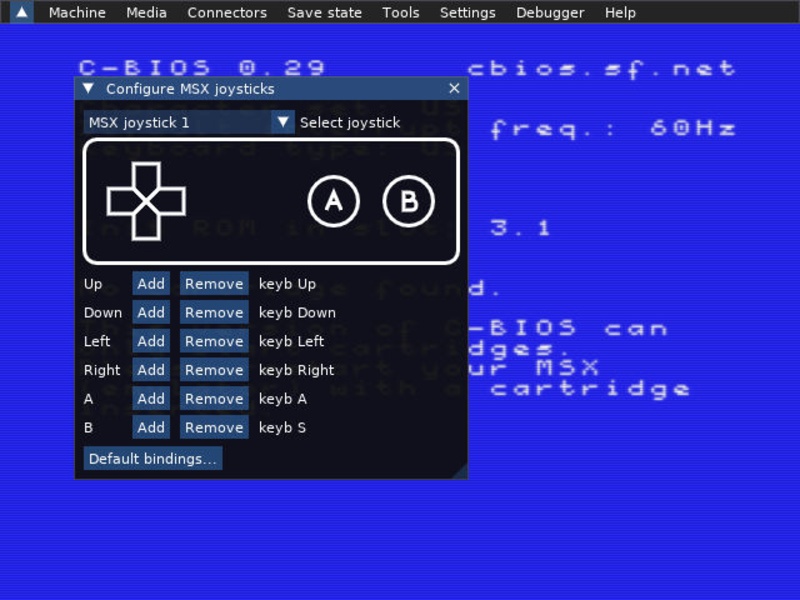Viewport: 800px width, 600px height.
Task: Remove the binding in the B row
Action: pos(214,427)
